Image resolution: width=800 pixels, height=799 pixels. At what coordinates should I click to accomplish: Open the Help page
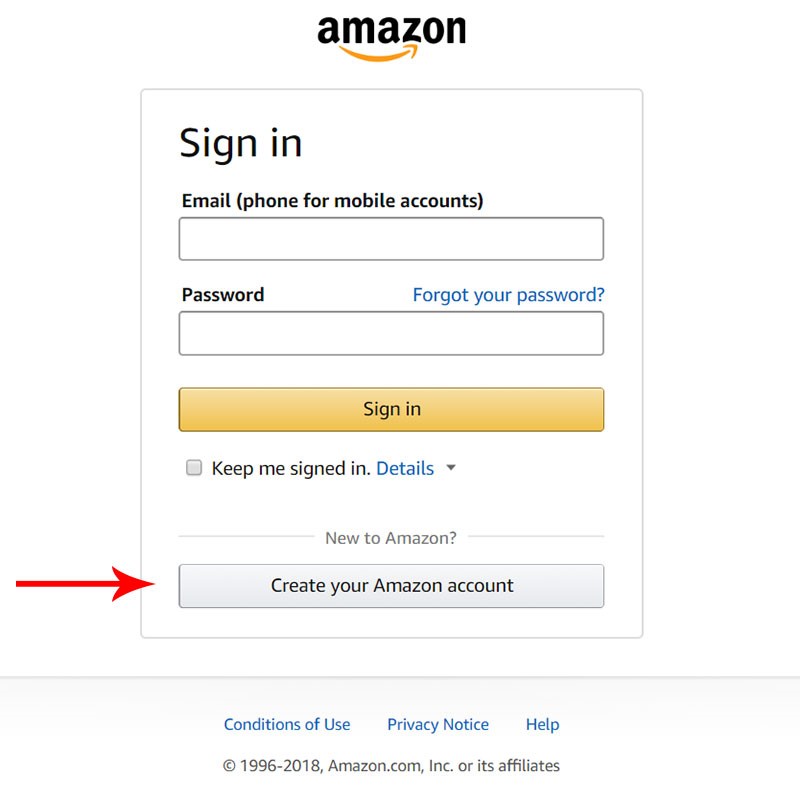tap(542, 724)
